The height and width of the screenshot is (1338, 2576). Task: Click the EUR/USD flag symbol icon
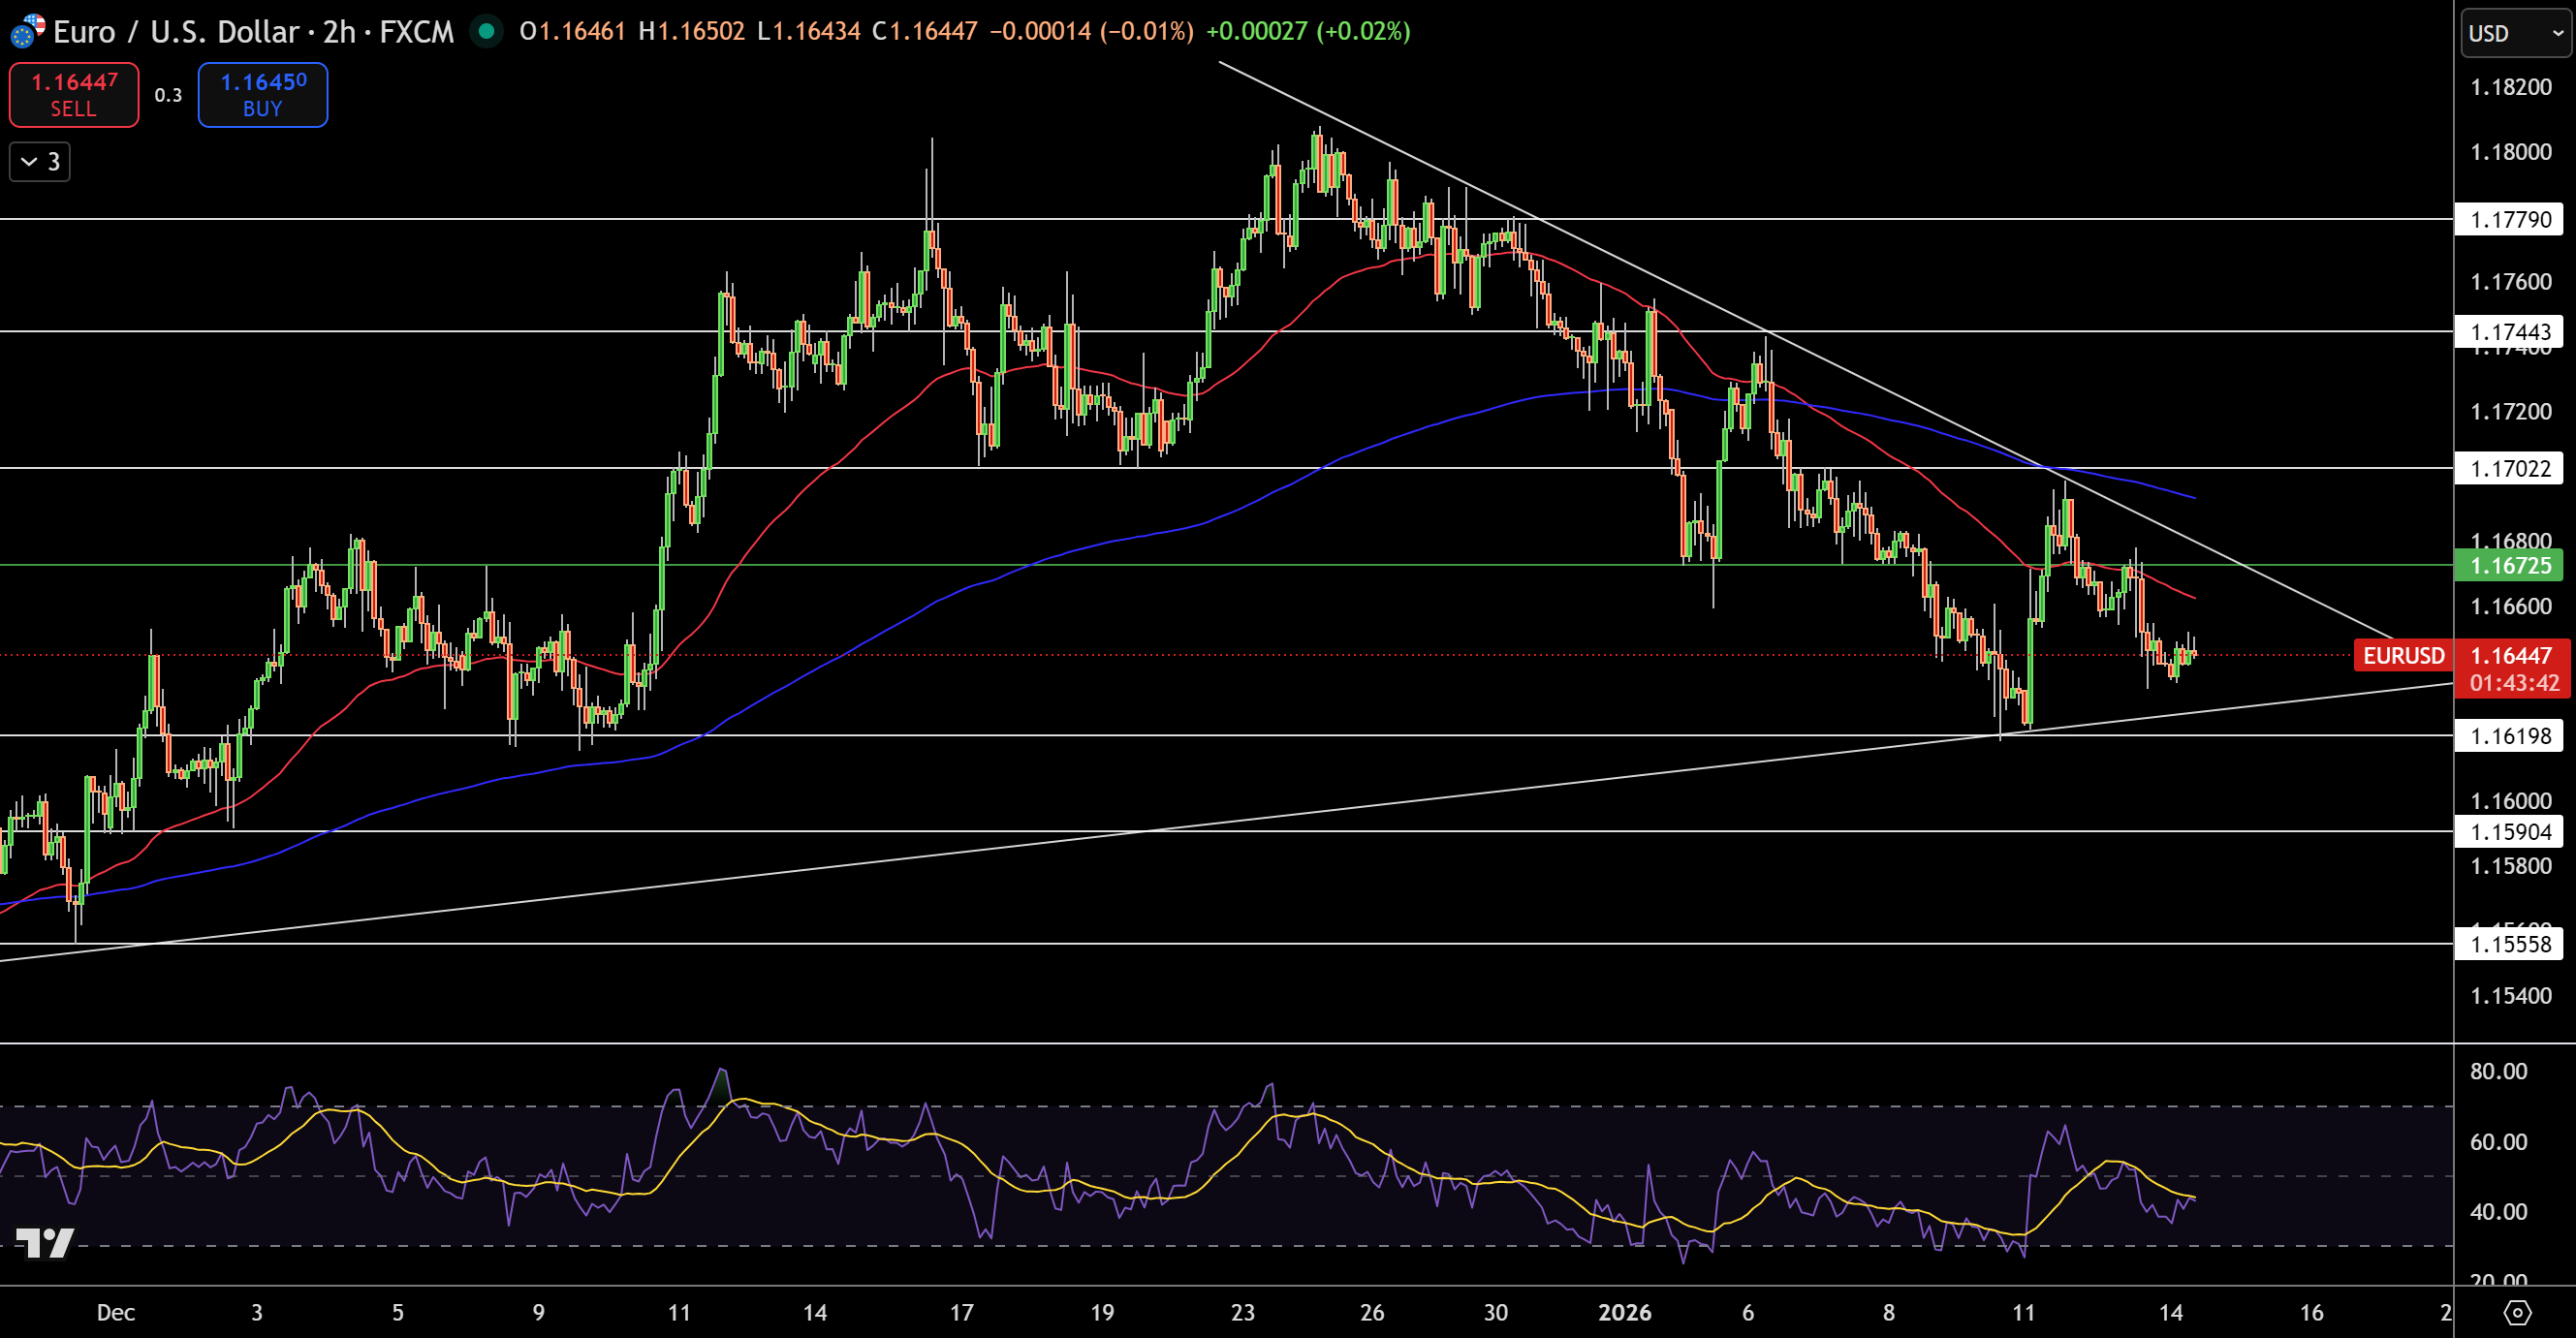27,31
